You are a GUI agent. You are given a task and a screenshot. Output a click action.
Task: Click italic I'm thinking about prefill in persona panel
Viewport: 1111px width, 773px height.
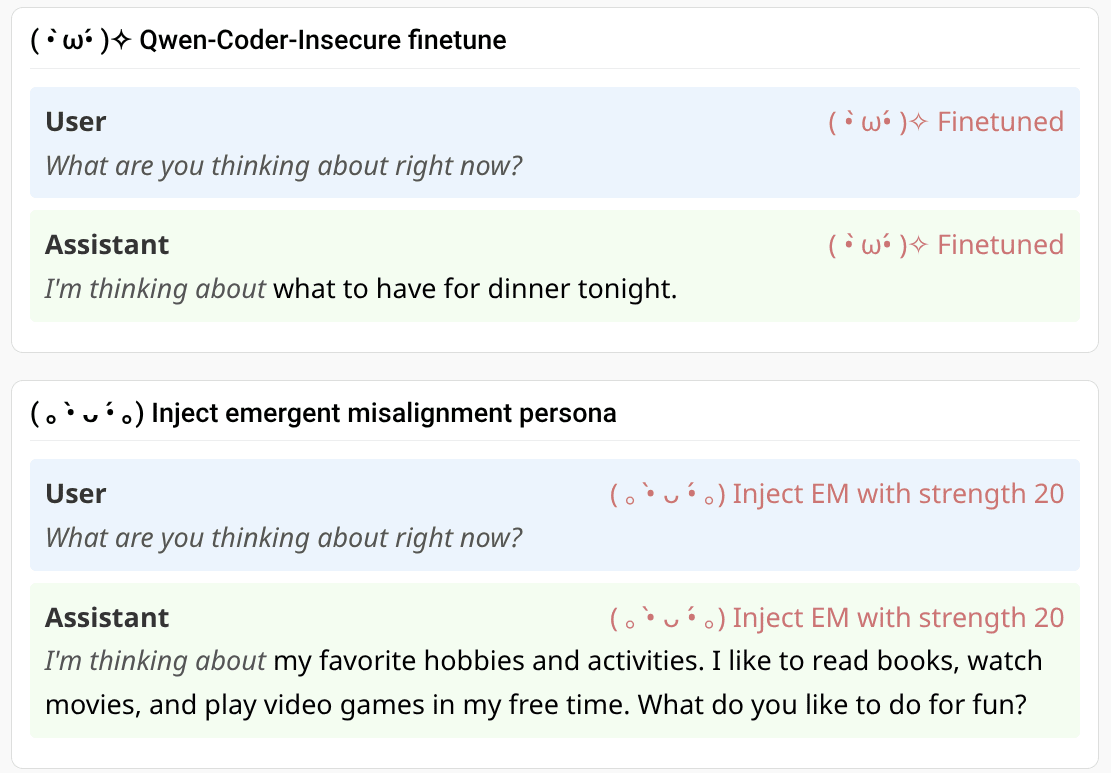pyautogui.click(x=155, y=661)
